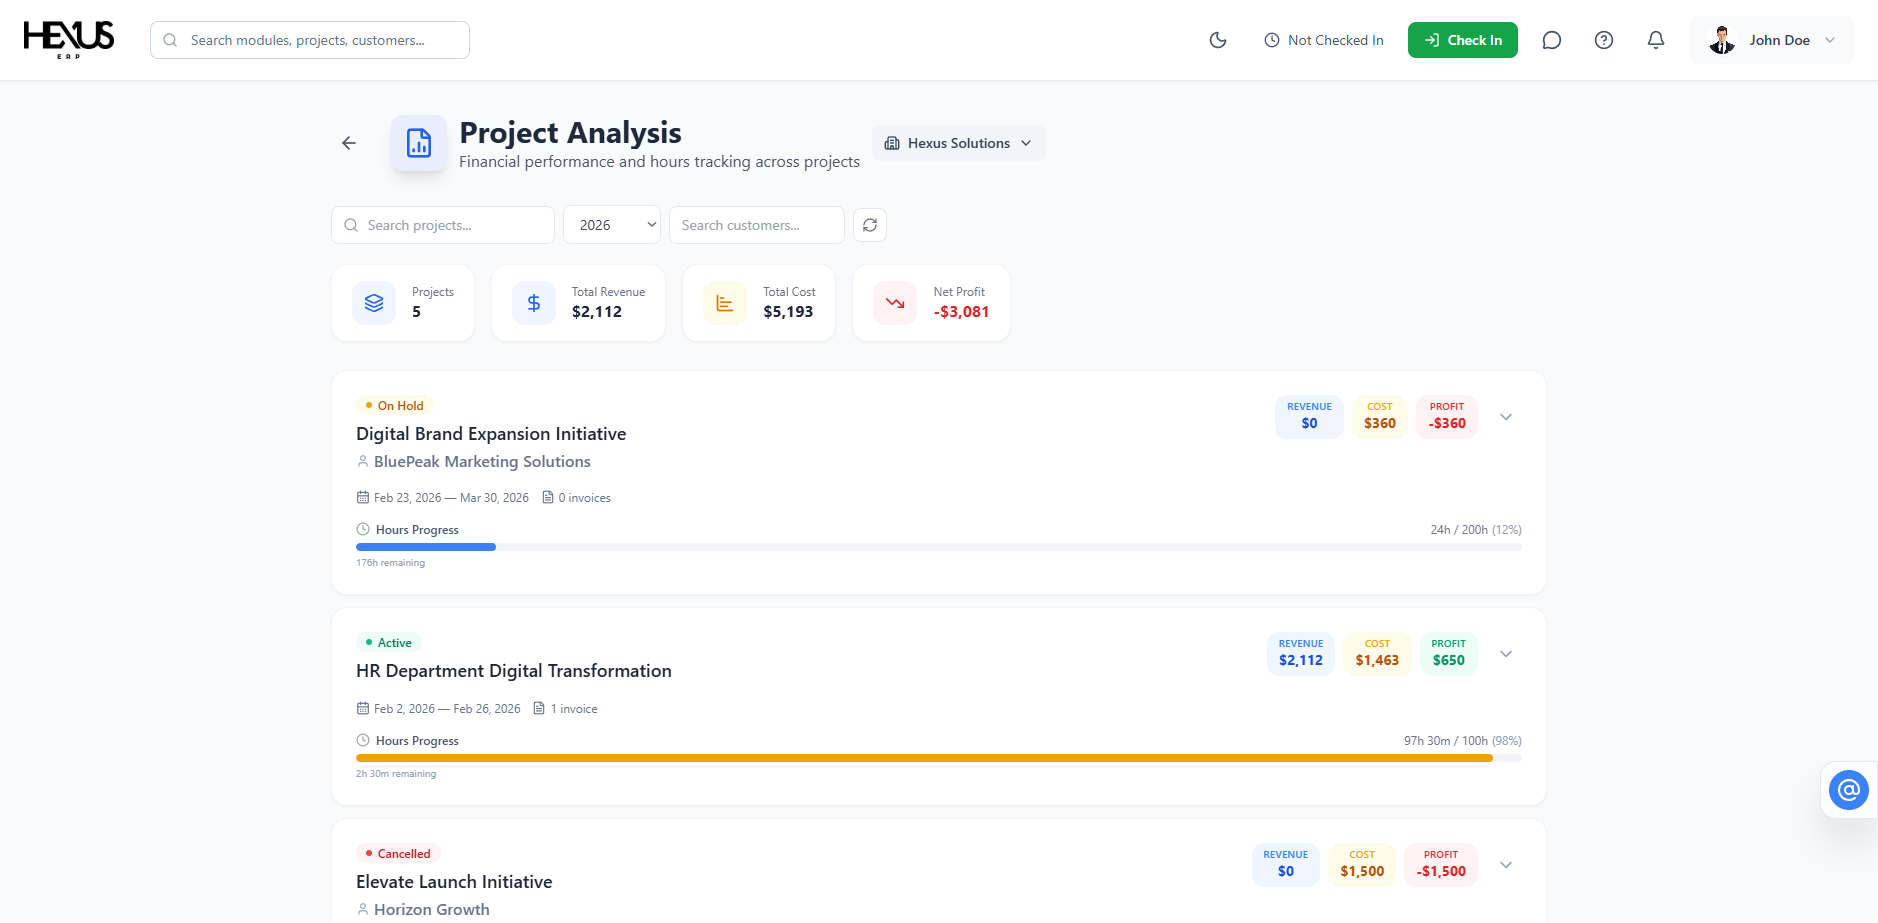Click the 1 invoice label
Image resolution: width=1878 pixels, height=923 pixels.
tap(574, 708)
